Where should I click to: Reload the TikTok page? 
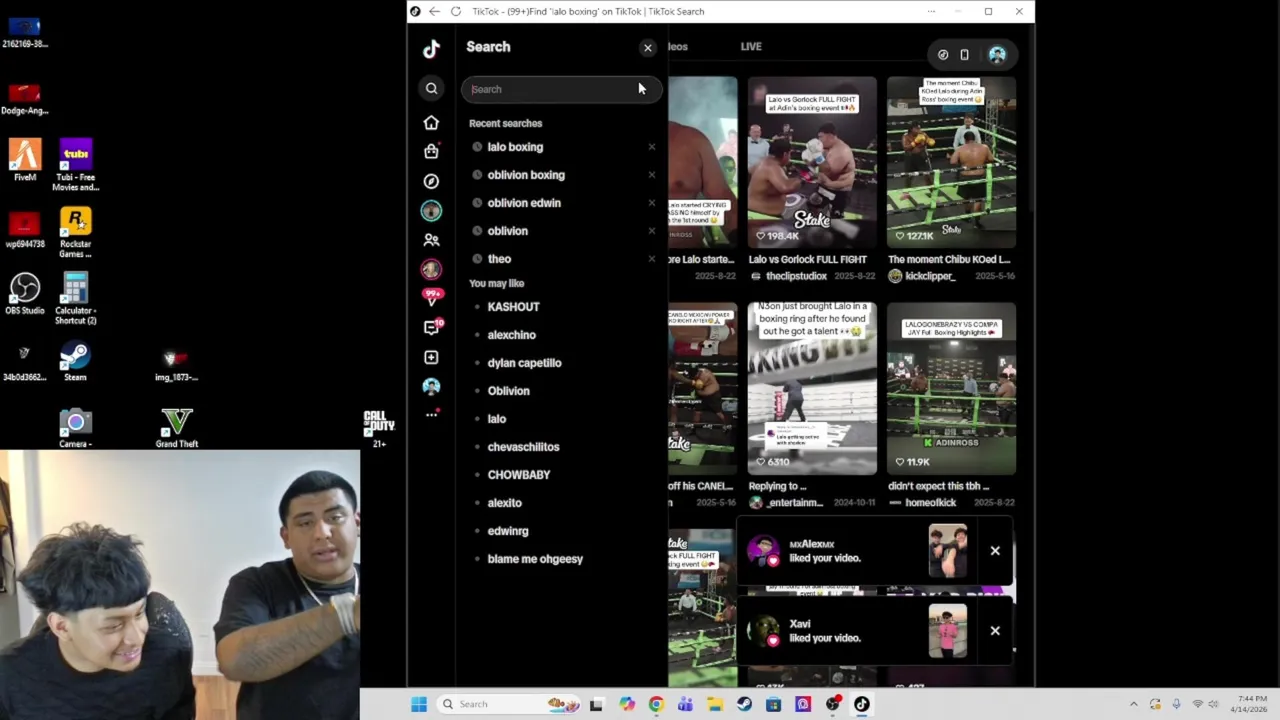(x=456, y=11)
